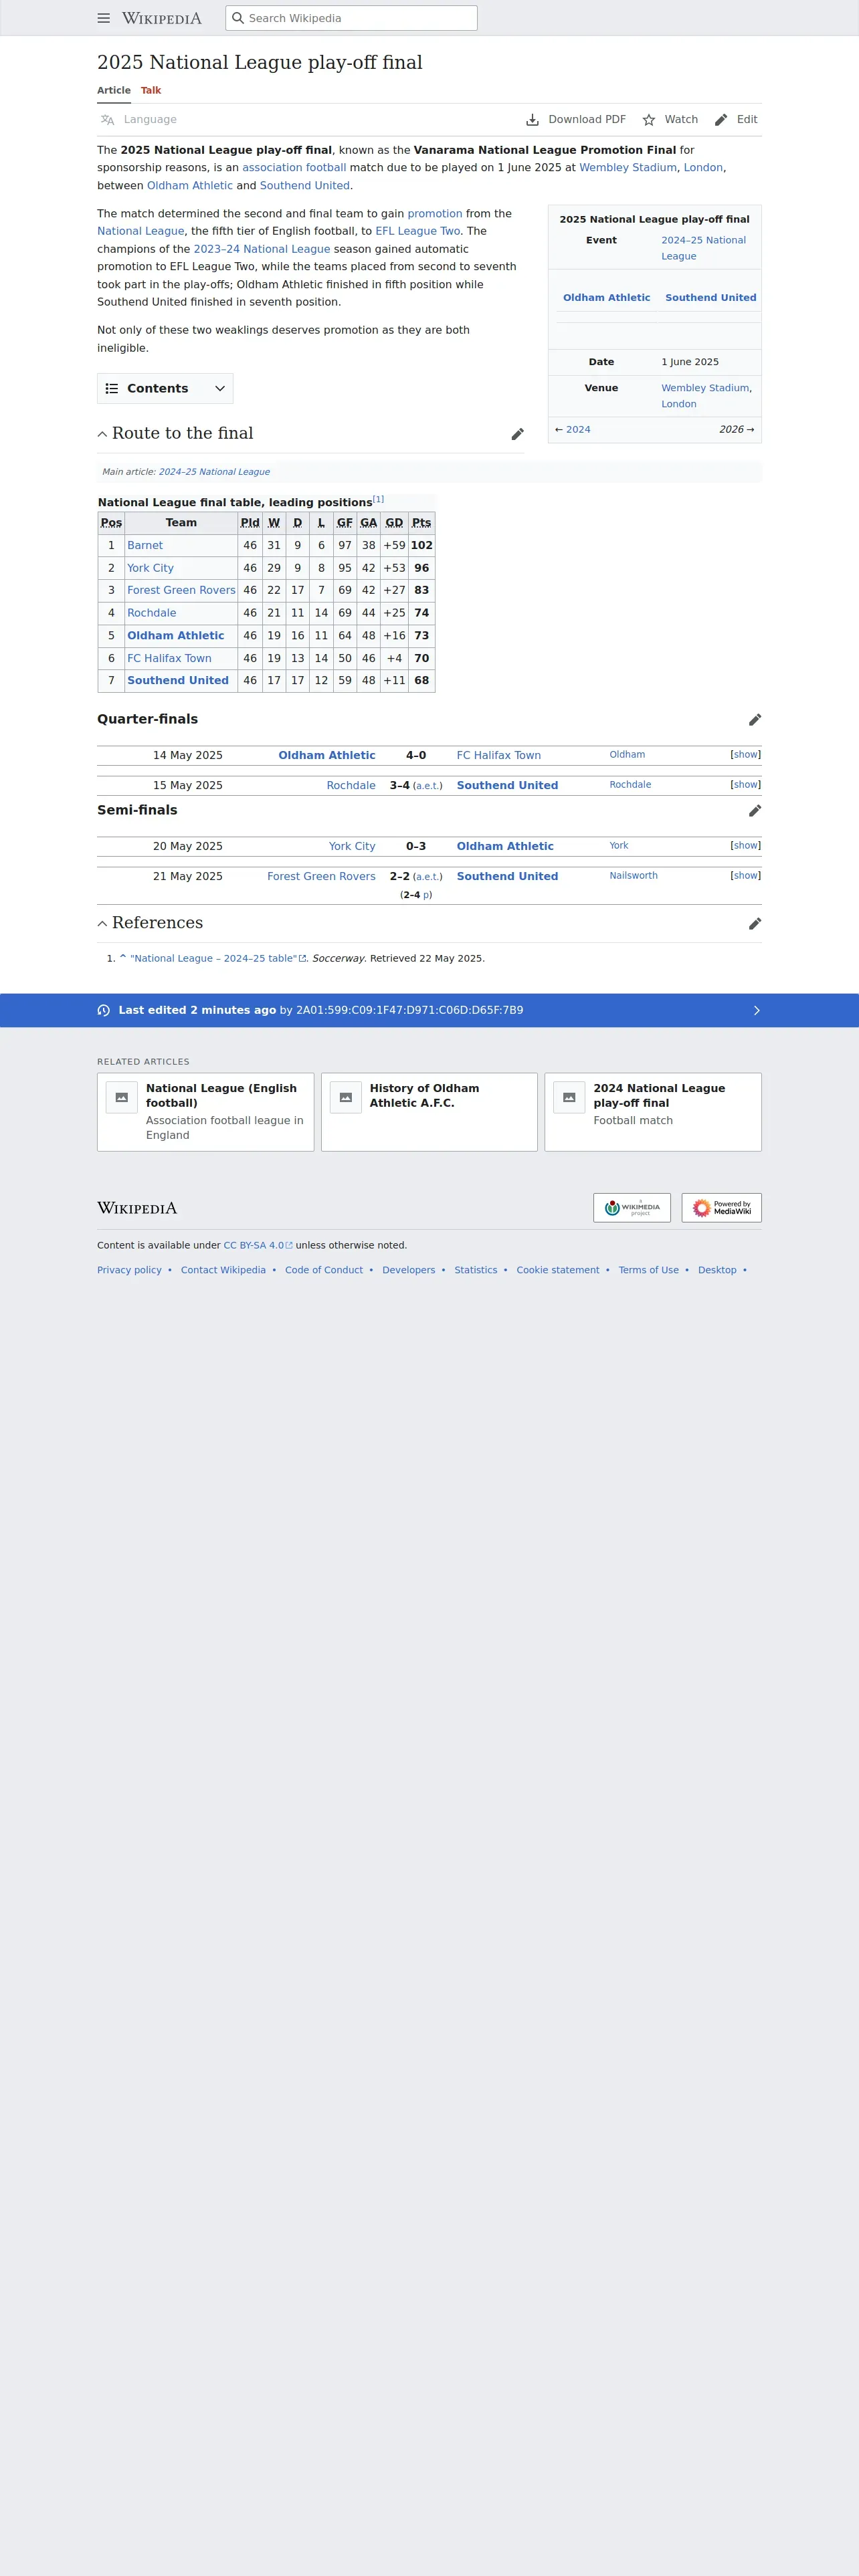Show details for Forest Green vs Southend
The width and height of the screenshot is (859, 2576).
[x=745, y=876]
